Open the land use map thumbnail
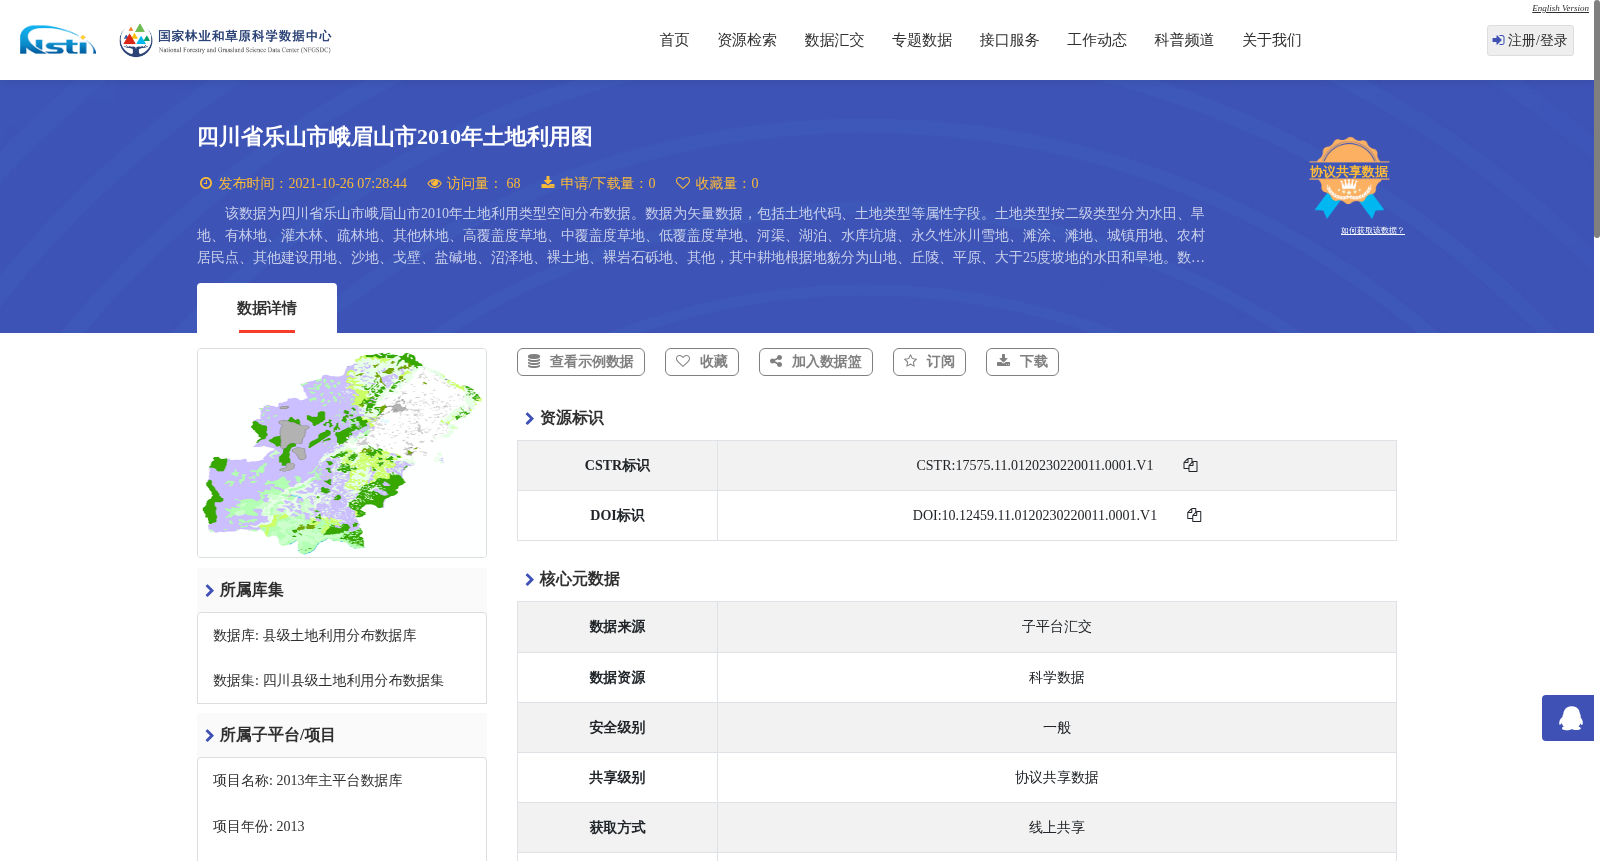 tap(342, 453)
